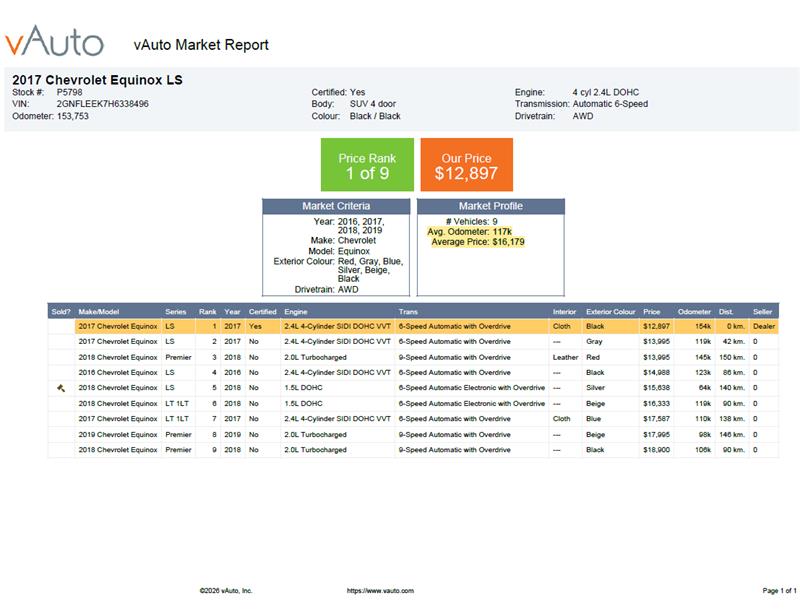Click the Drivetrain: AWD criteria line
The width and height of the screenshot is (800, 614).
point(327,289)
